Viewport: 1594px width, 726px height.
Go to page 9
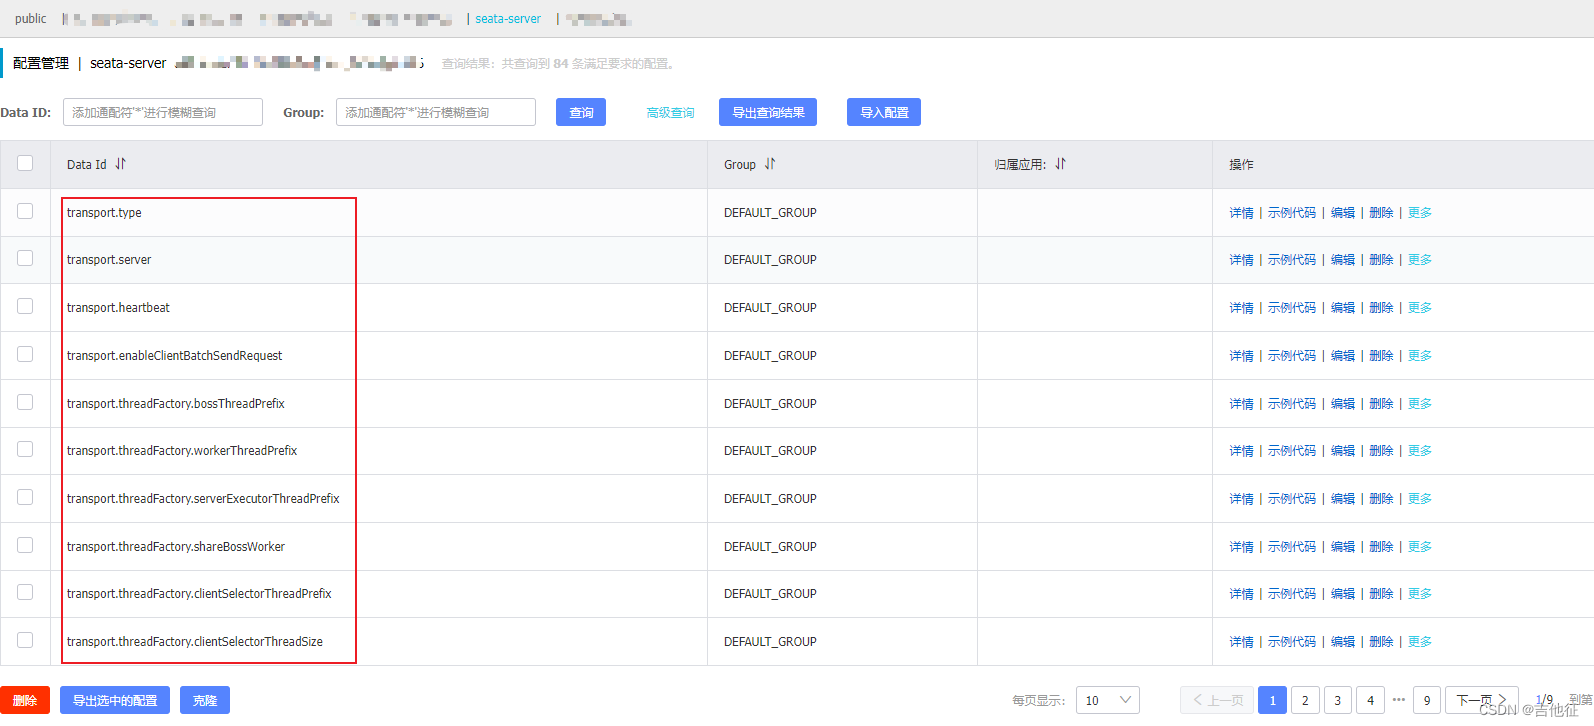[x=1427, y=700]
